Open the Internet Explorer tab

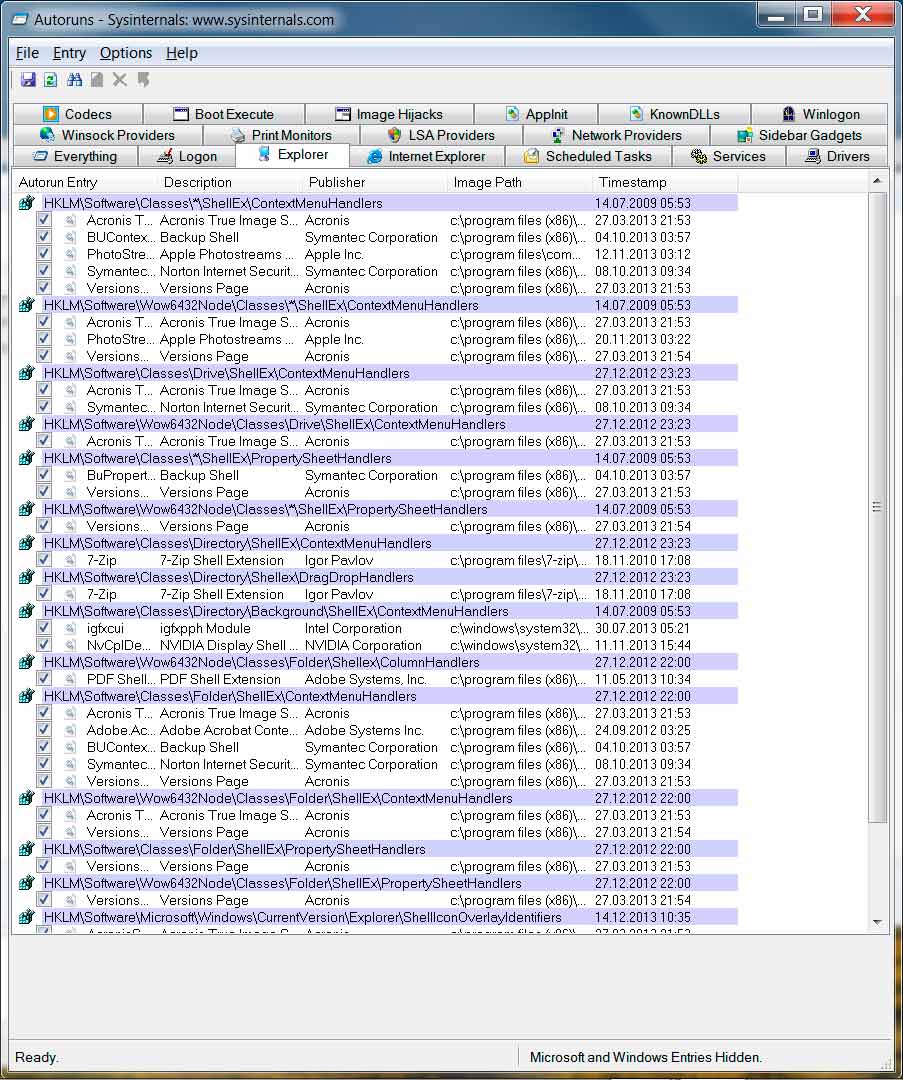click(426, 156)
